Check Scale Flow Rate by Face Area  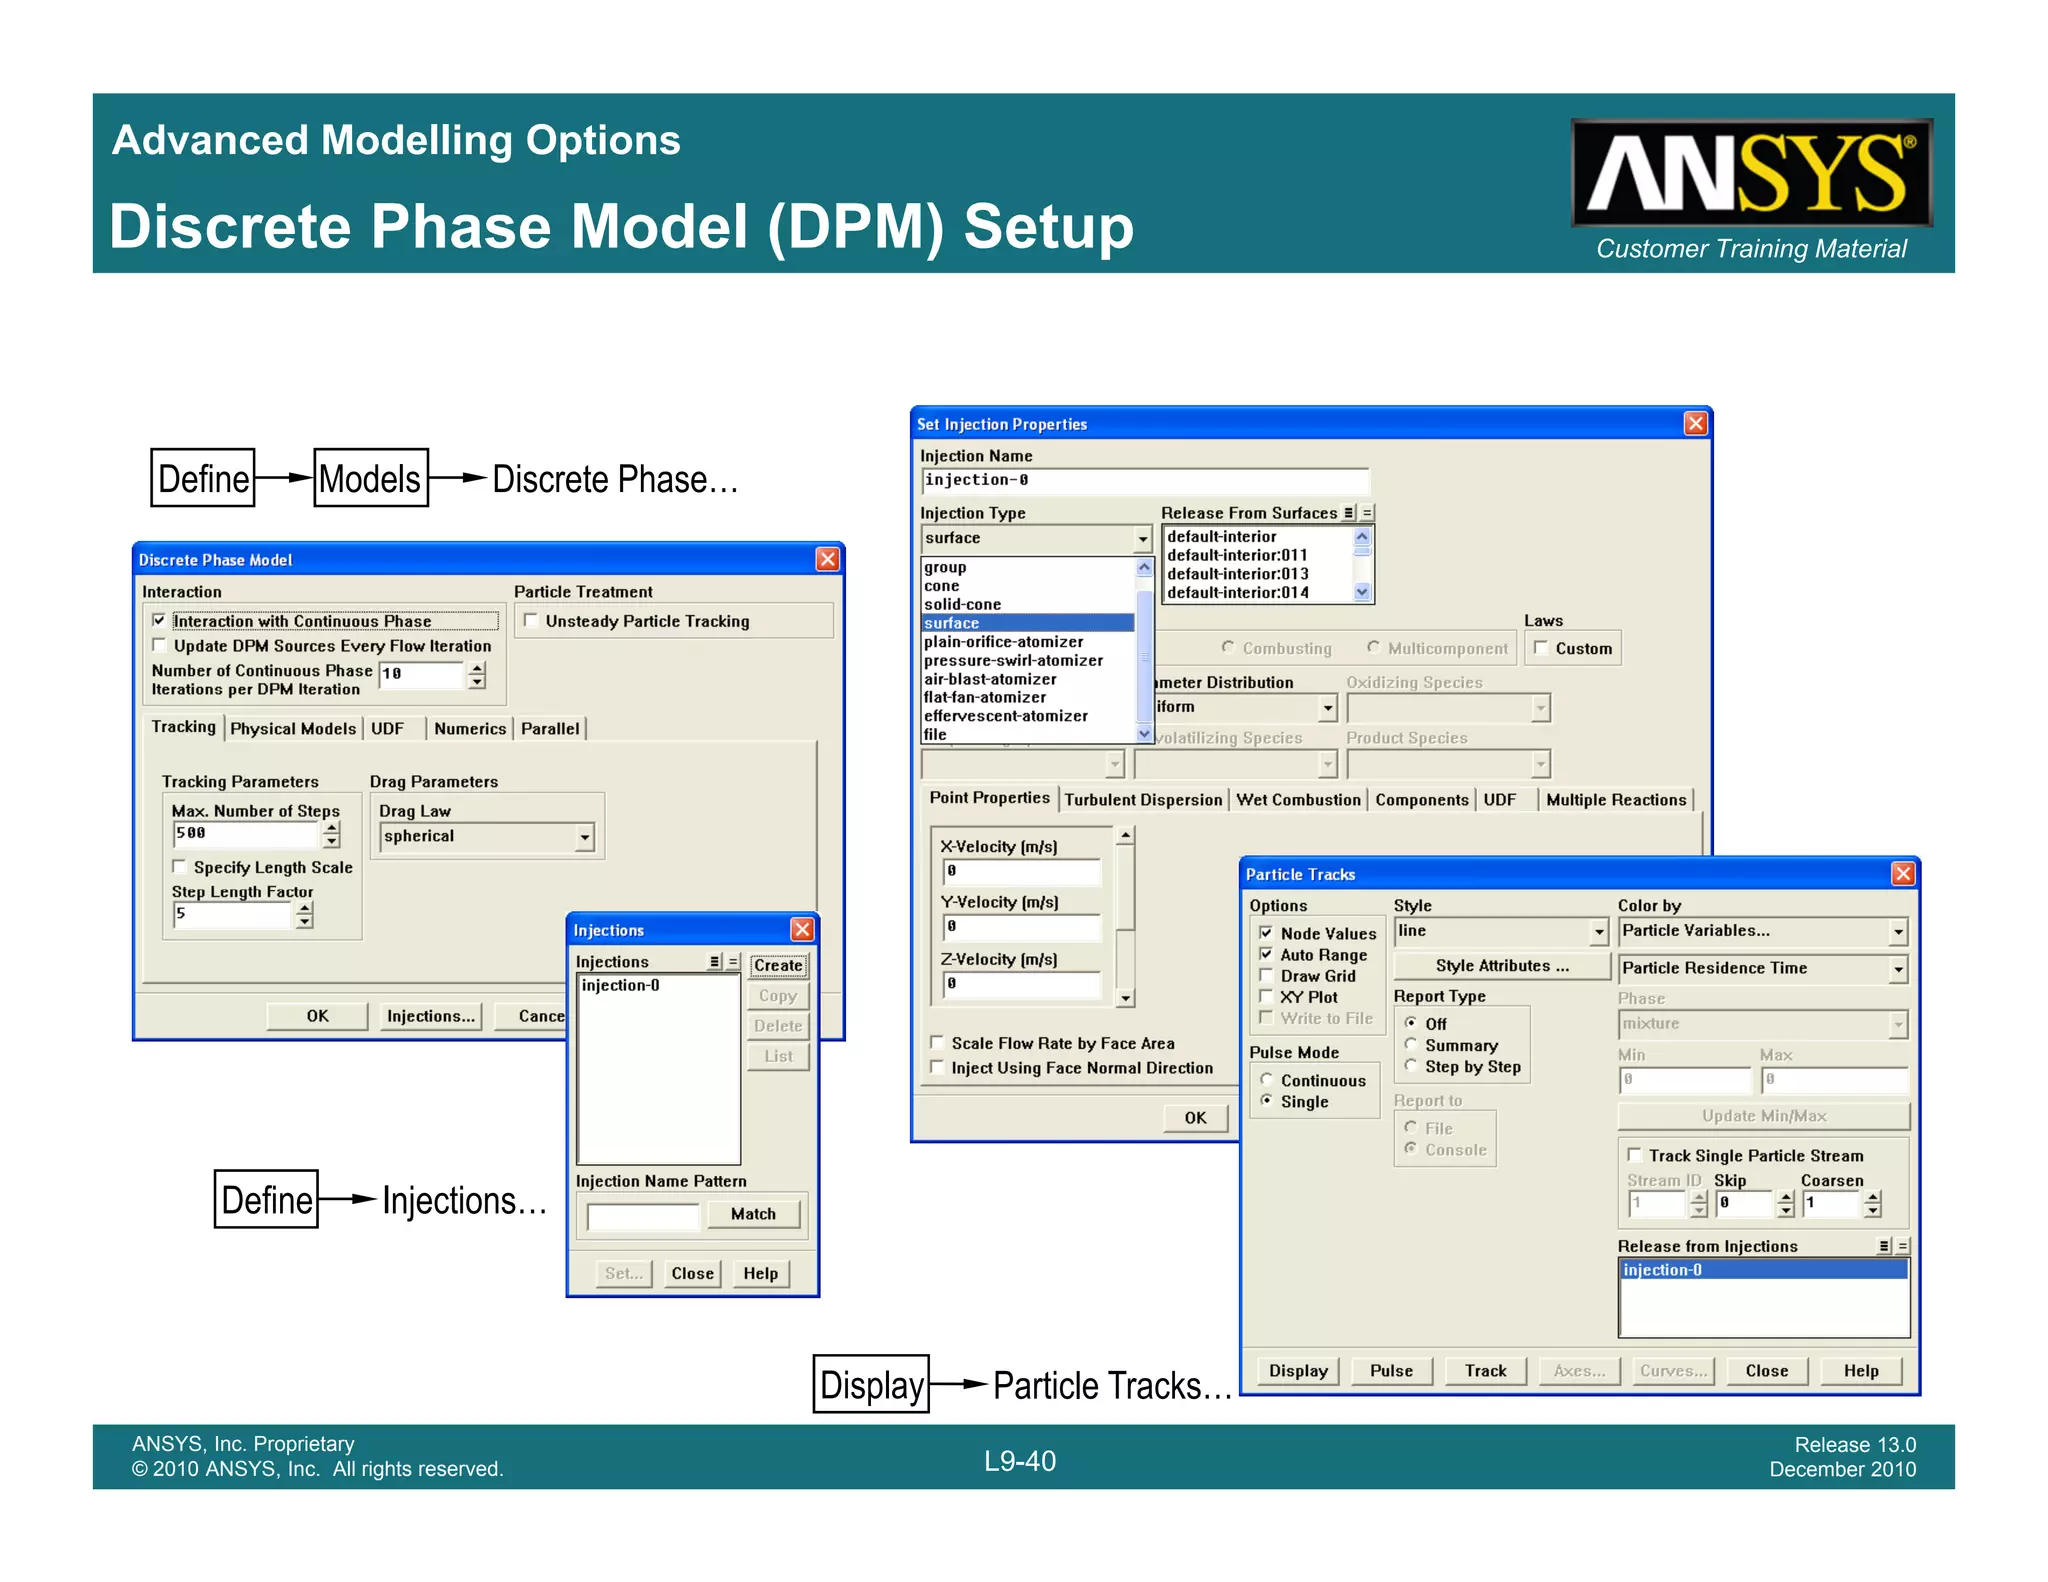(x=937, y=1042)
